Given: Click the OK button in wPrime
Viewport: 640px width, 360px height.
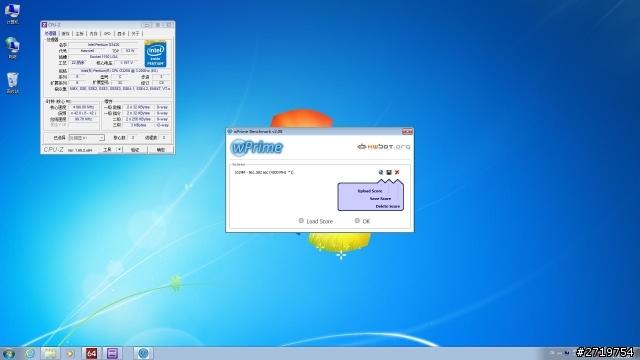Looking at the screenshot, I should [x=362, y=221].
